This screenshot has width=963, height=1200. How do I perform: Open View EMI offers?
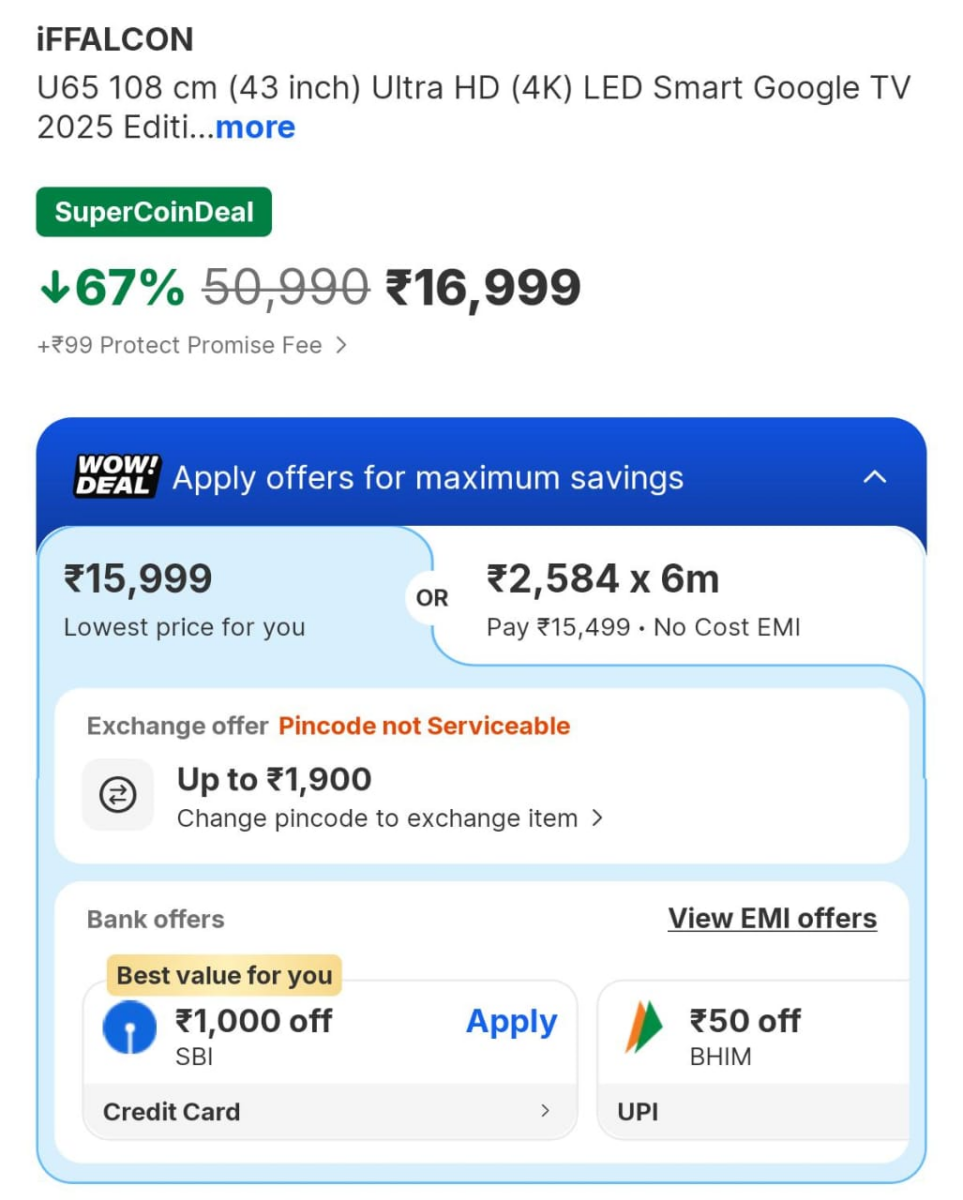pyautogui.click(x=771, y=918)
